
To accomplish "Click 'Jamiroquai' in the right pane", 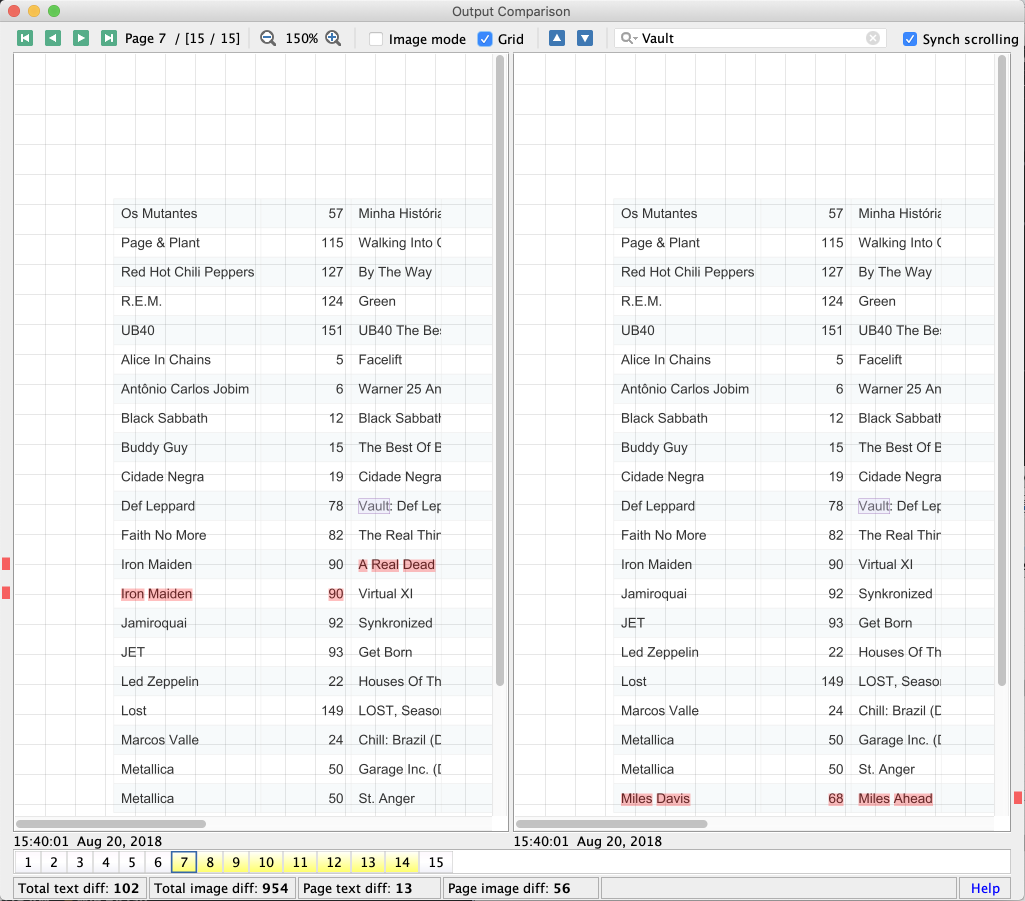I will (x=654, y=594).
